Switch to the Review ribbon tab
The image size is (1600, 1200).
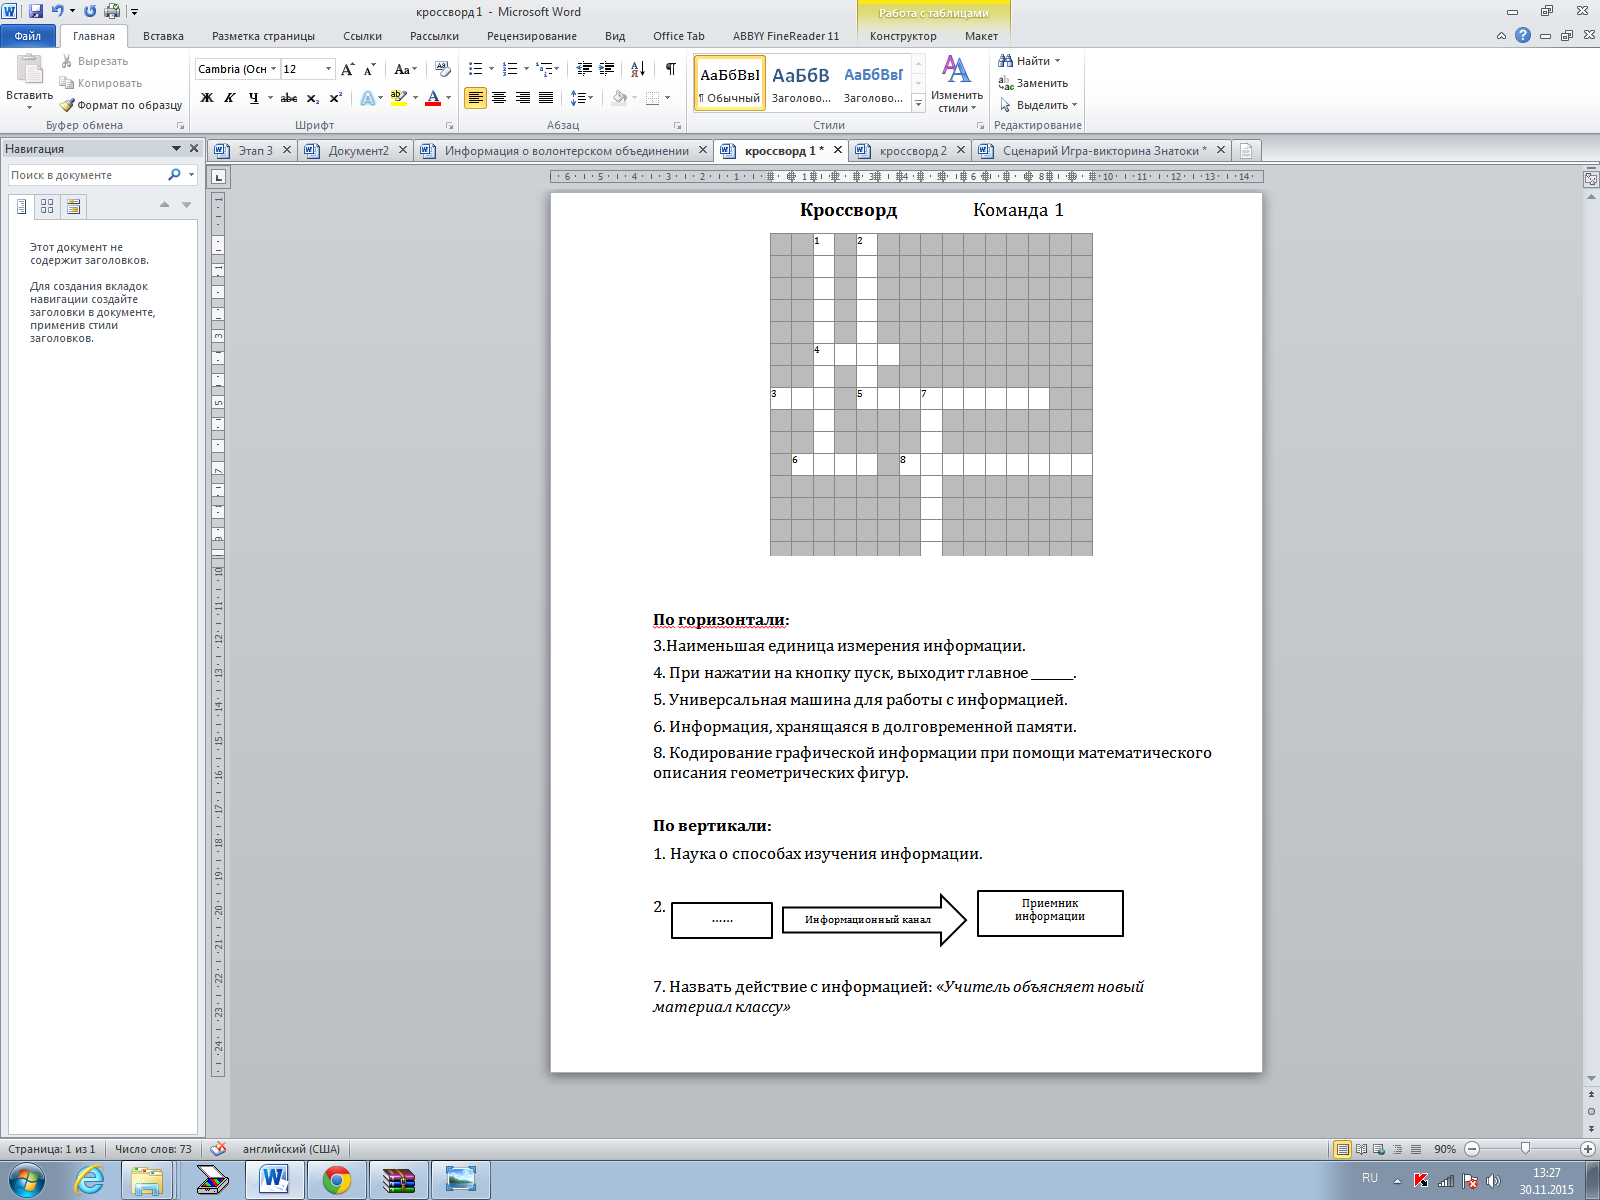click(532, 36)
